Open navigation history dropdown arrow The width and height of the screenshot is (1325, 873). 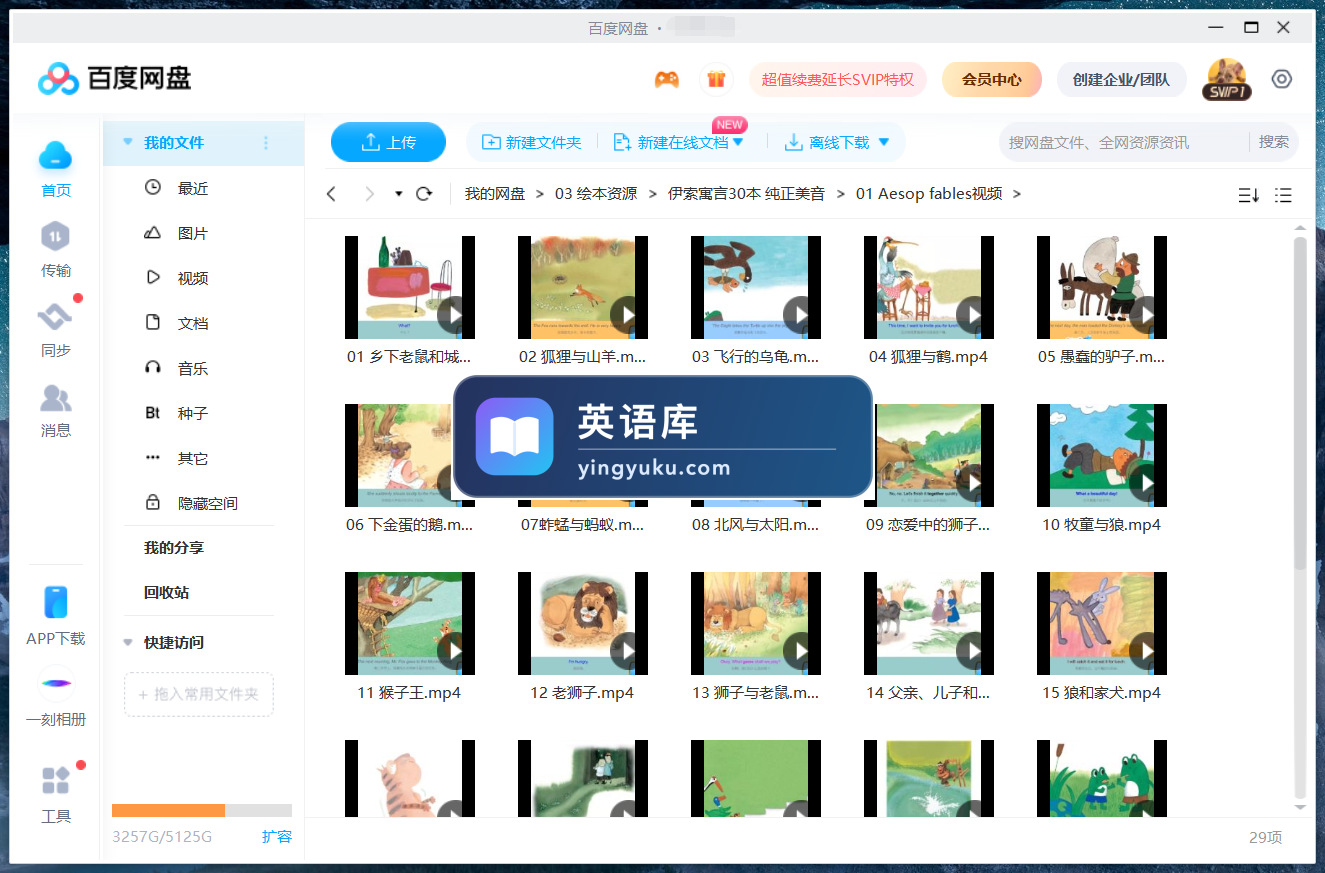pos(399,194)
